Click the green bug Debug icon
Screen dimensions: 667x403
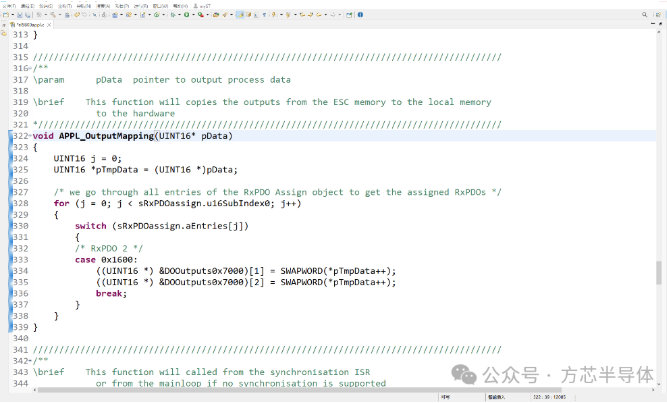click(x=173, y=14)
